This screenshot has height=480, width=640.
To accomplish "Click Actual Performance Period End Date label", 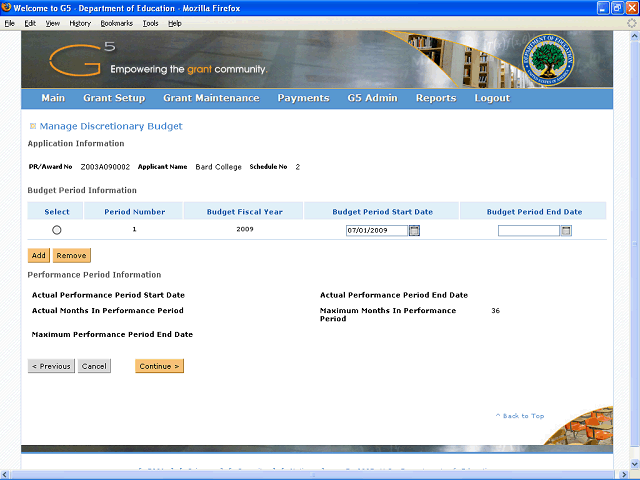I will click(x=394, y=295).
